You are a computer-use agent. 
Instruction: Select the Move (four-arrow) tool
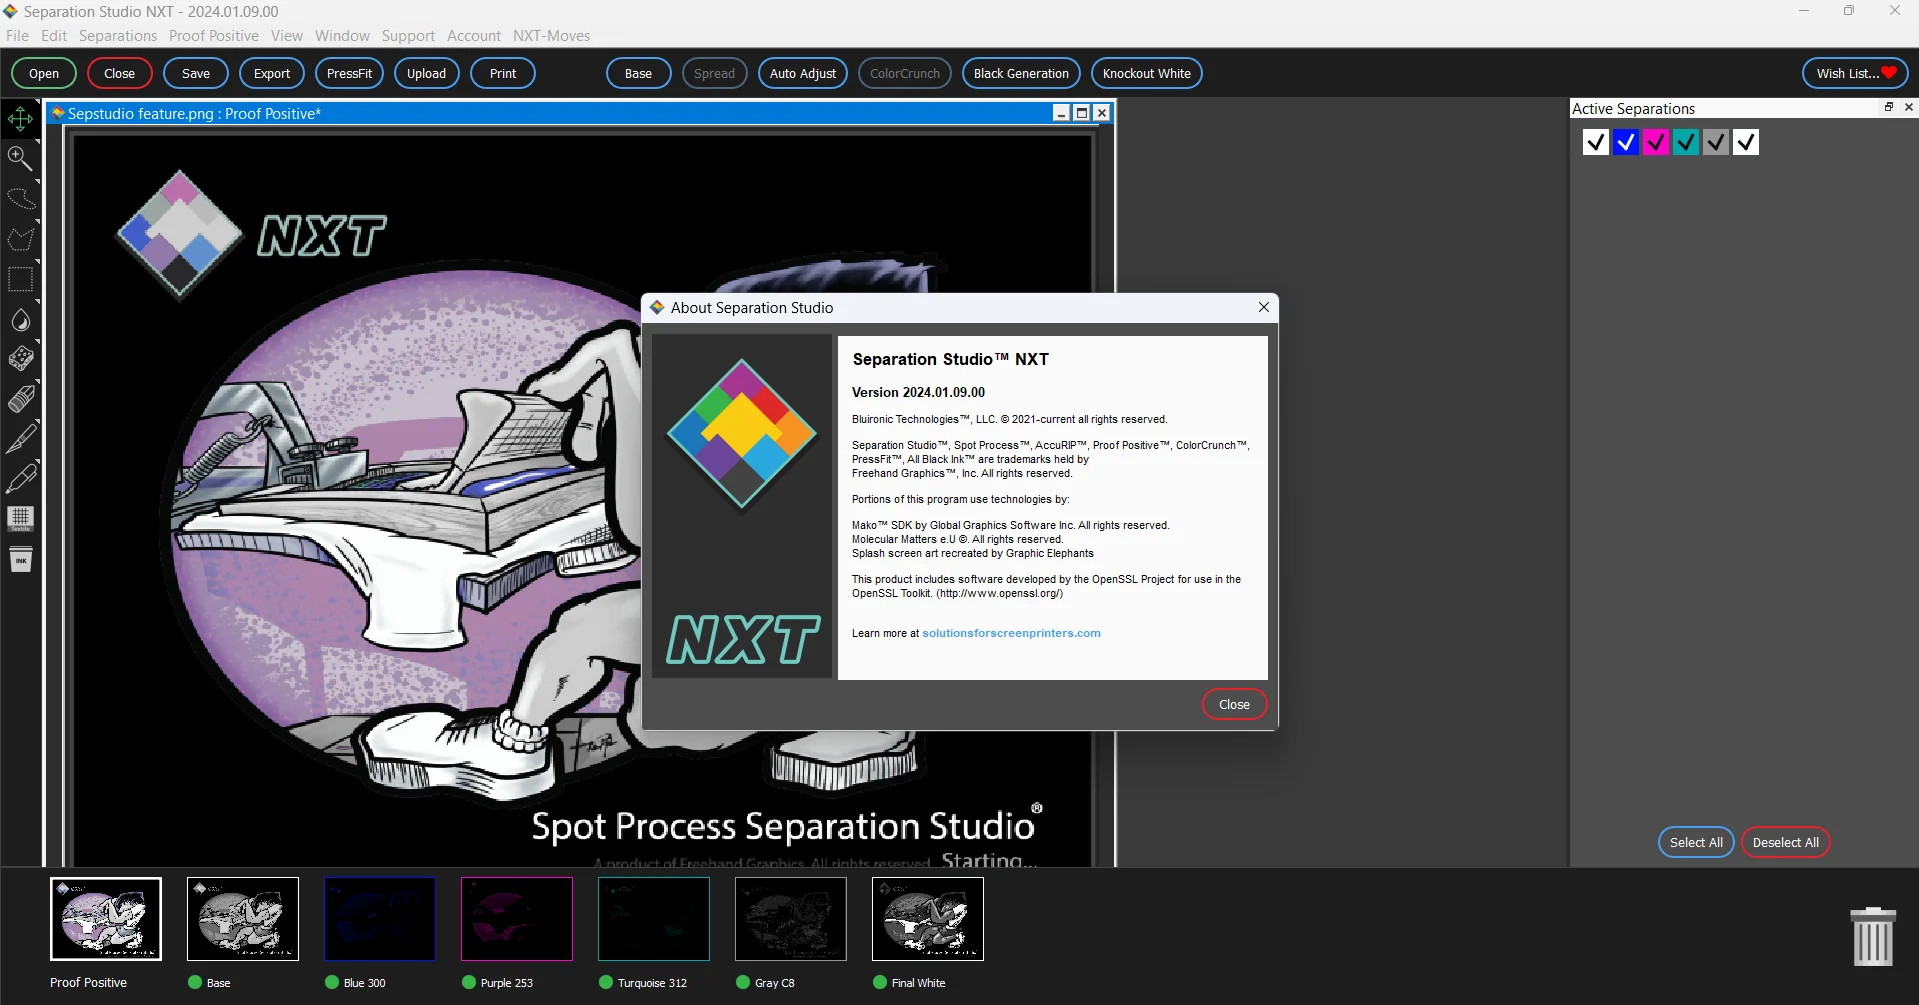20,119
